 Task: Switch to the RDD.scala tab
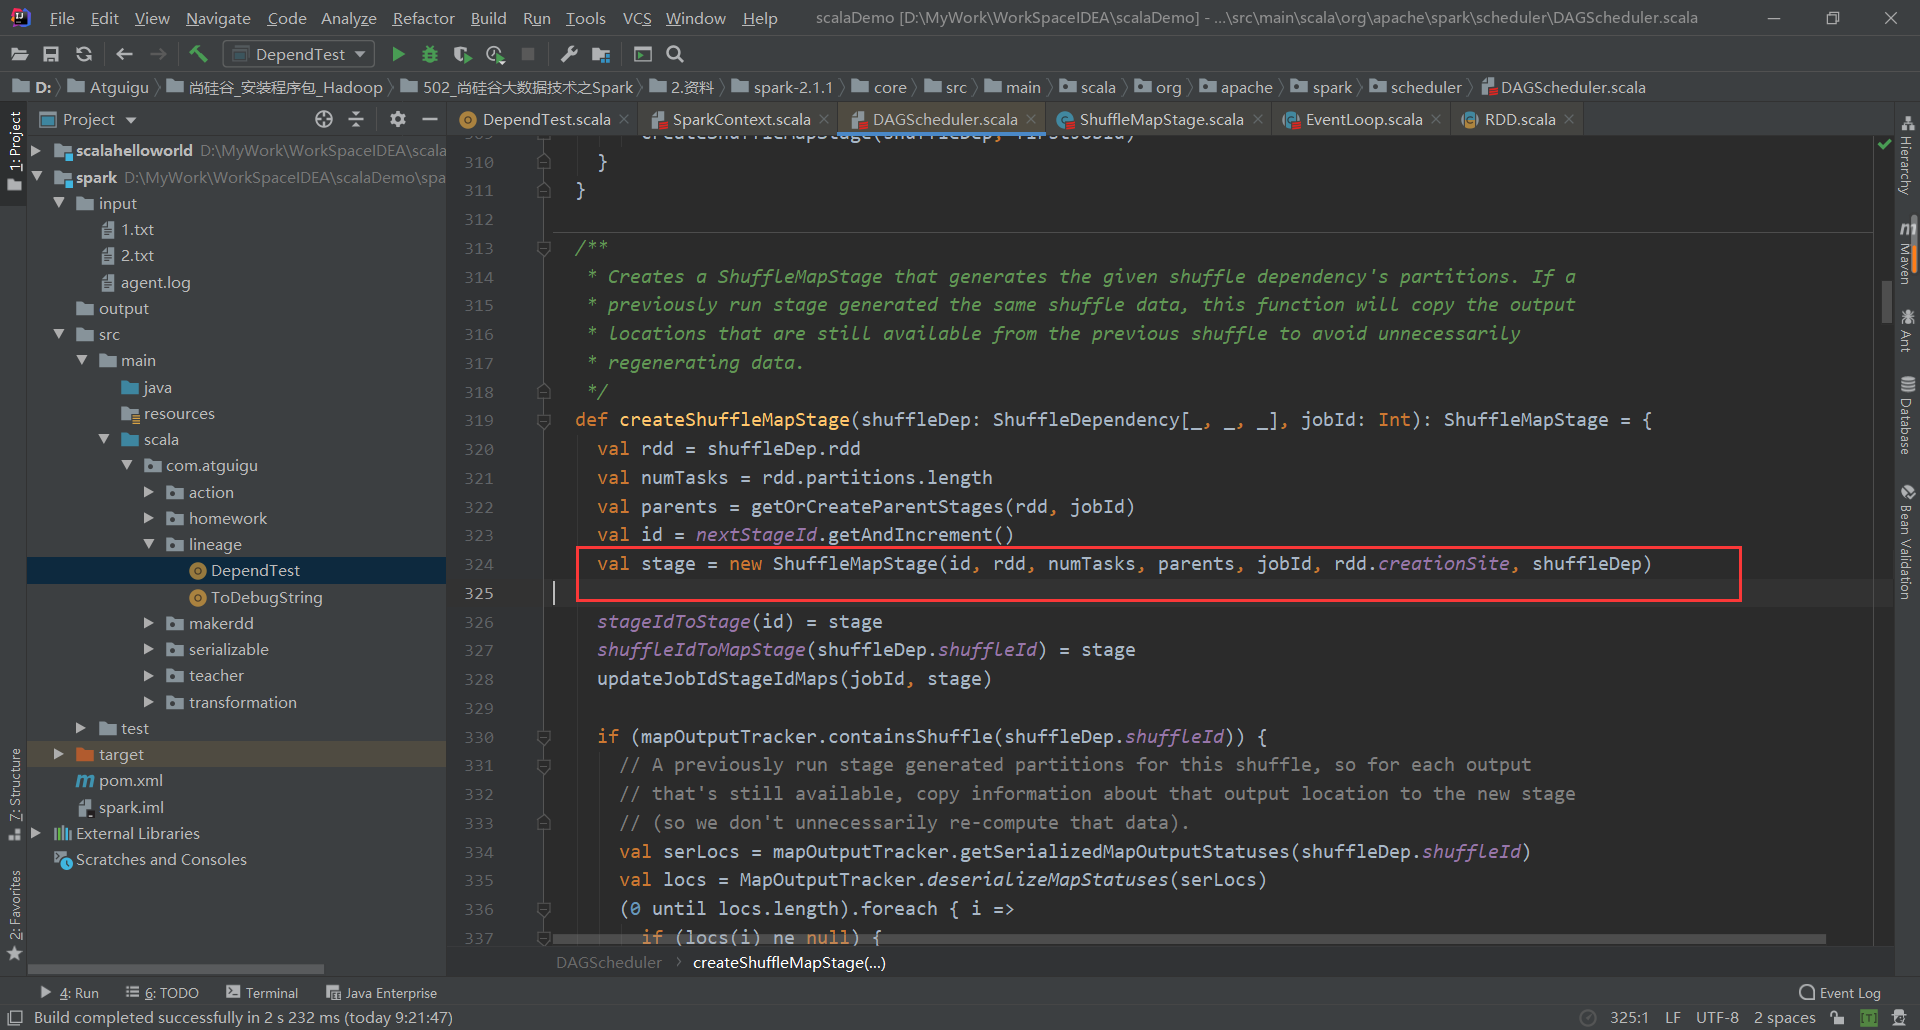(1520, 119)
